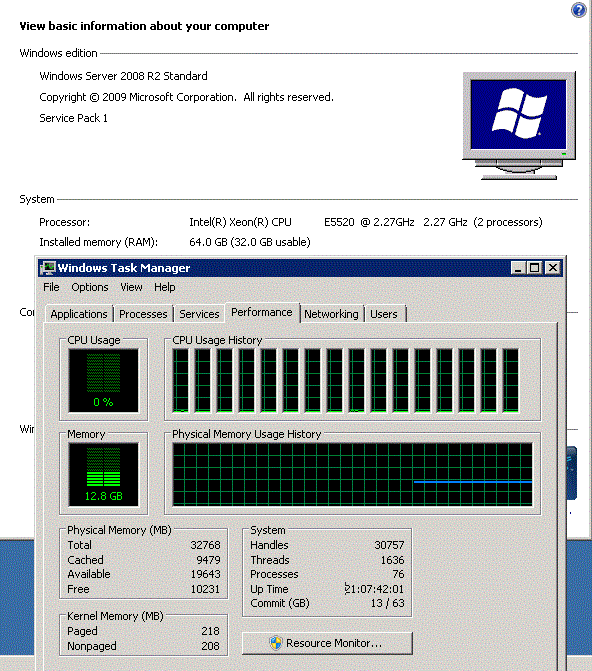Click the Cached memory value 9479
Screen dimensions: 592x671
pos(208,560)
